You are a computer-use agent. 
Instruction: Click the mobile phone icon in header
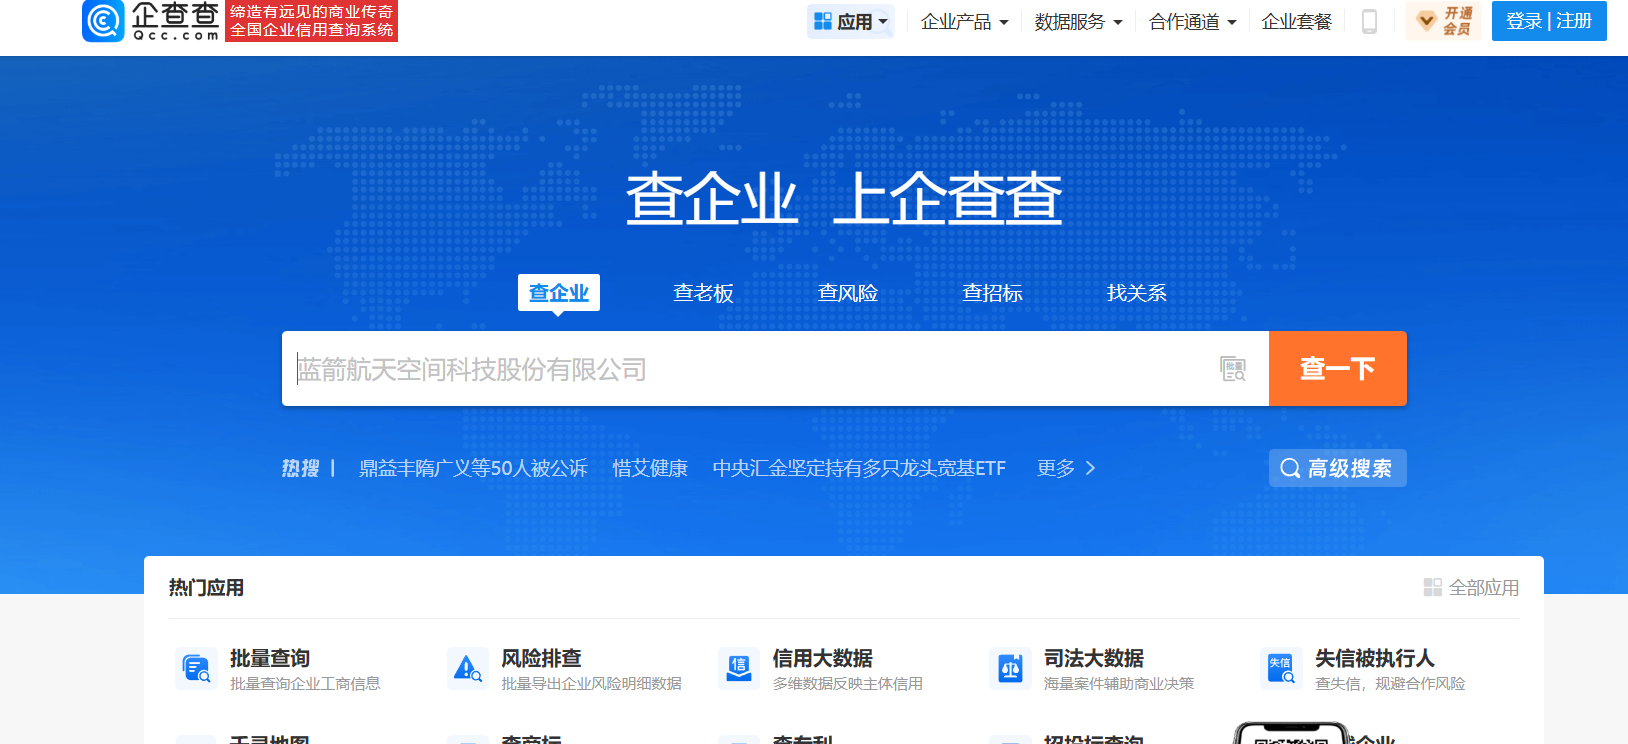(x=1369, y=21)
